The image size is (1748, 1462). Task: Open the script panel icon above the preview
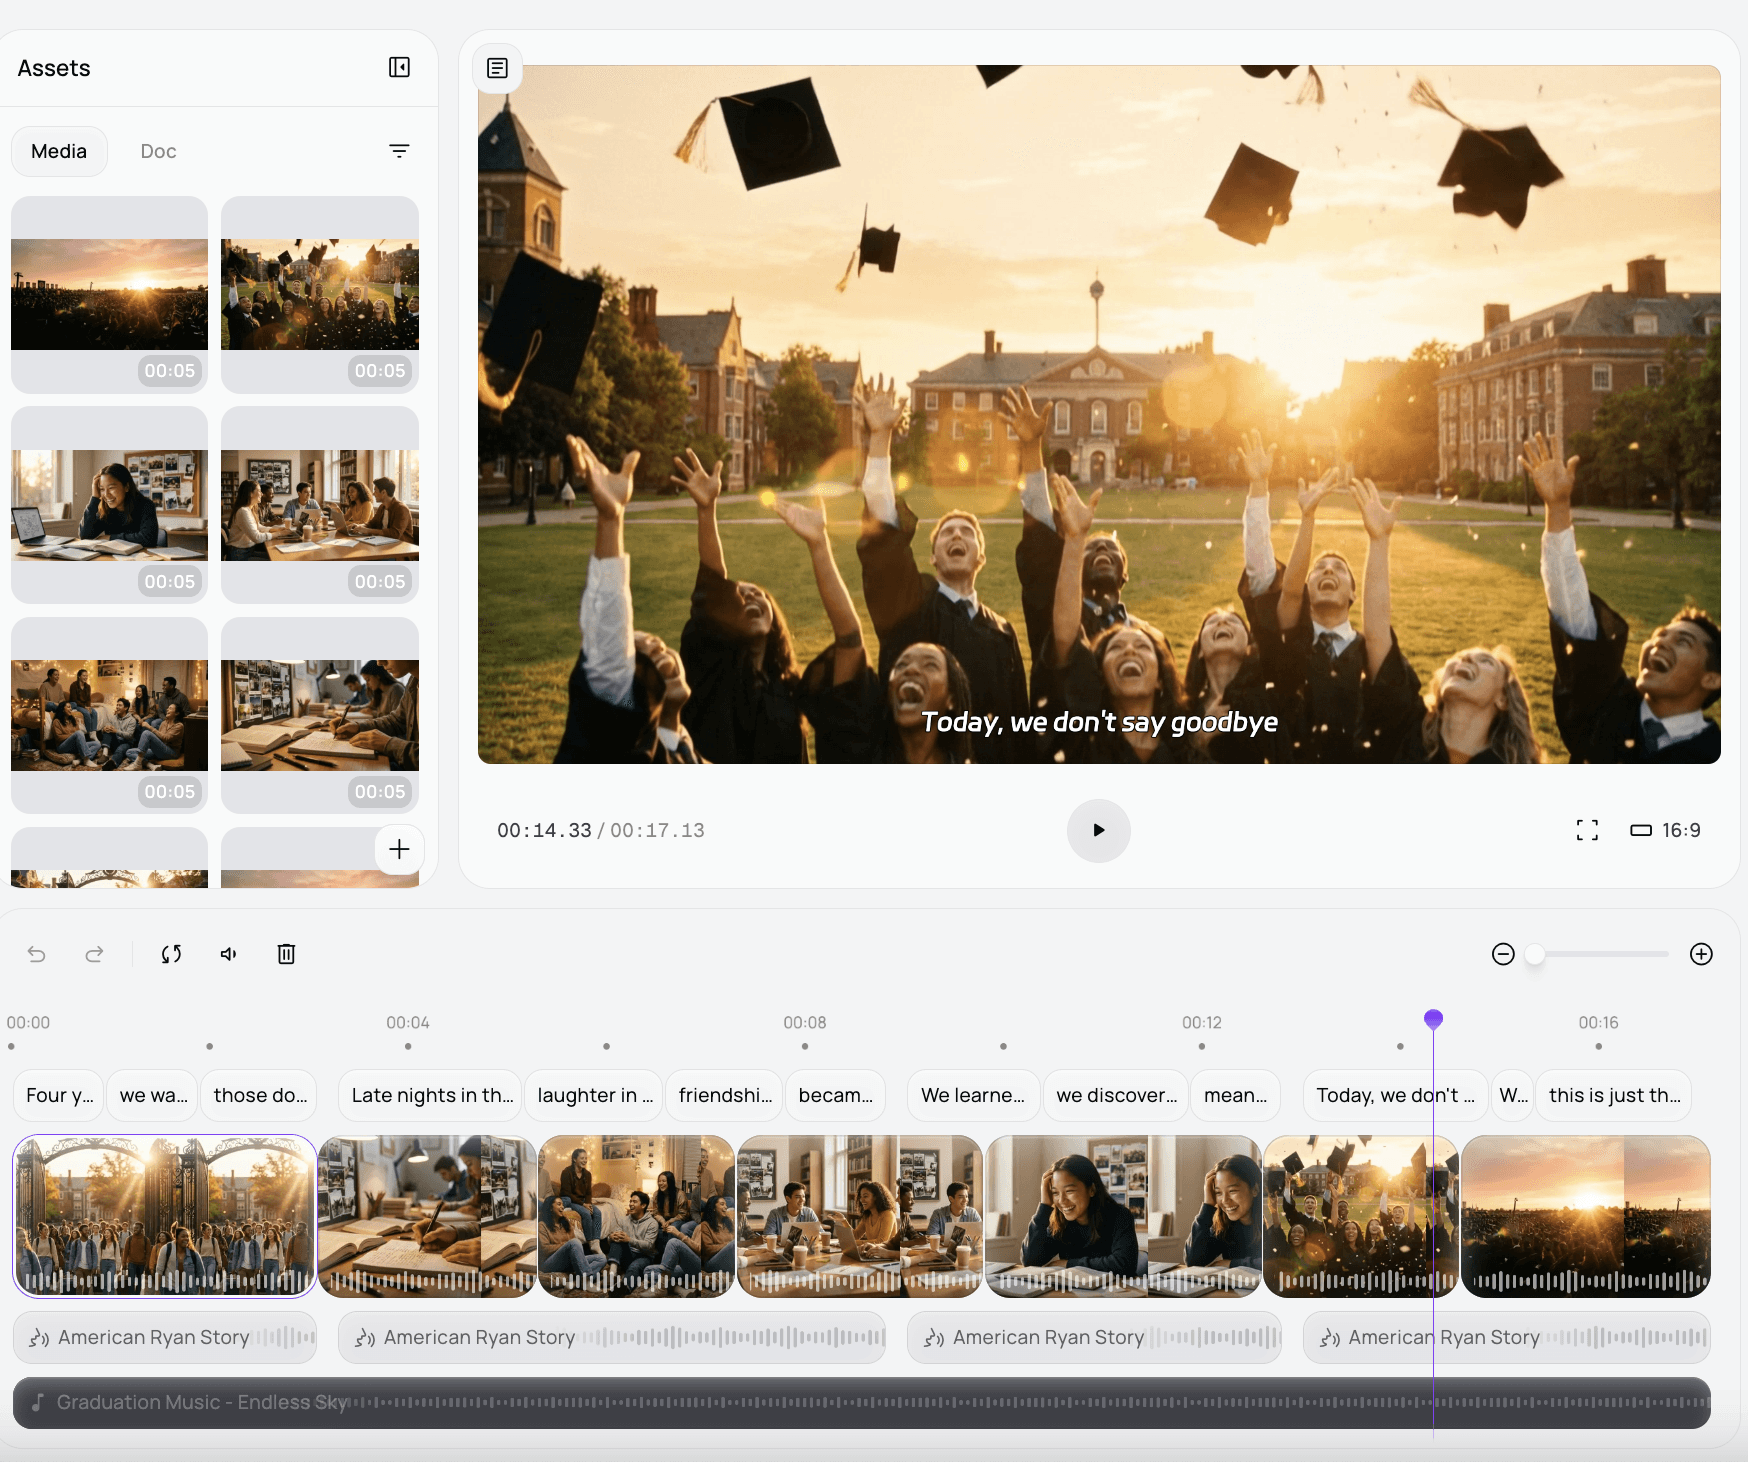(x=497, y=68)
